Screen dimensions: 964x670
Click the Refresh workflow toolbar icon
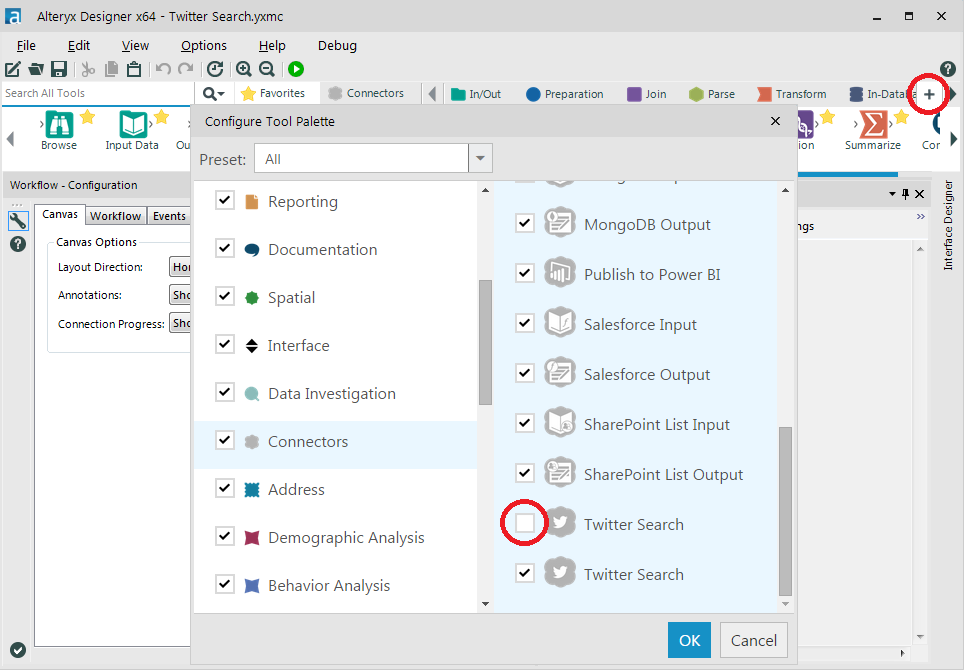pos(215,69)
